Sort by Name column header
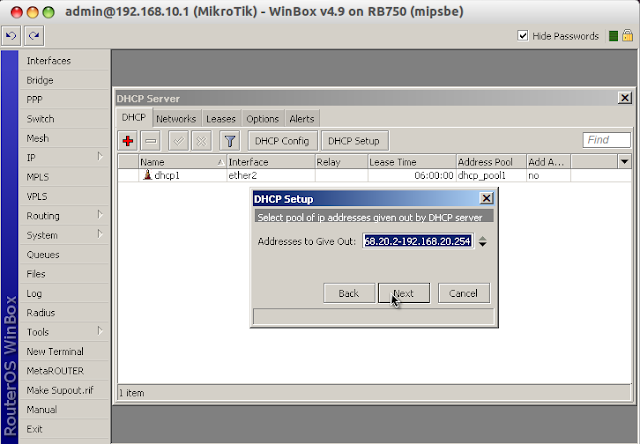The image size is (640, 444). [x=182, y=162]
